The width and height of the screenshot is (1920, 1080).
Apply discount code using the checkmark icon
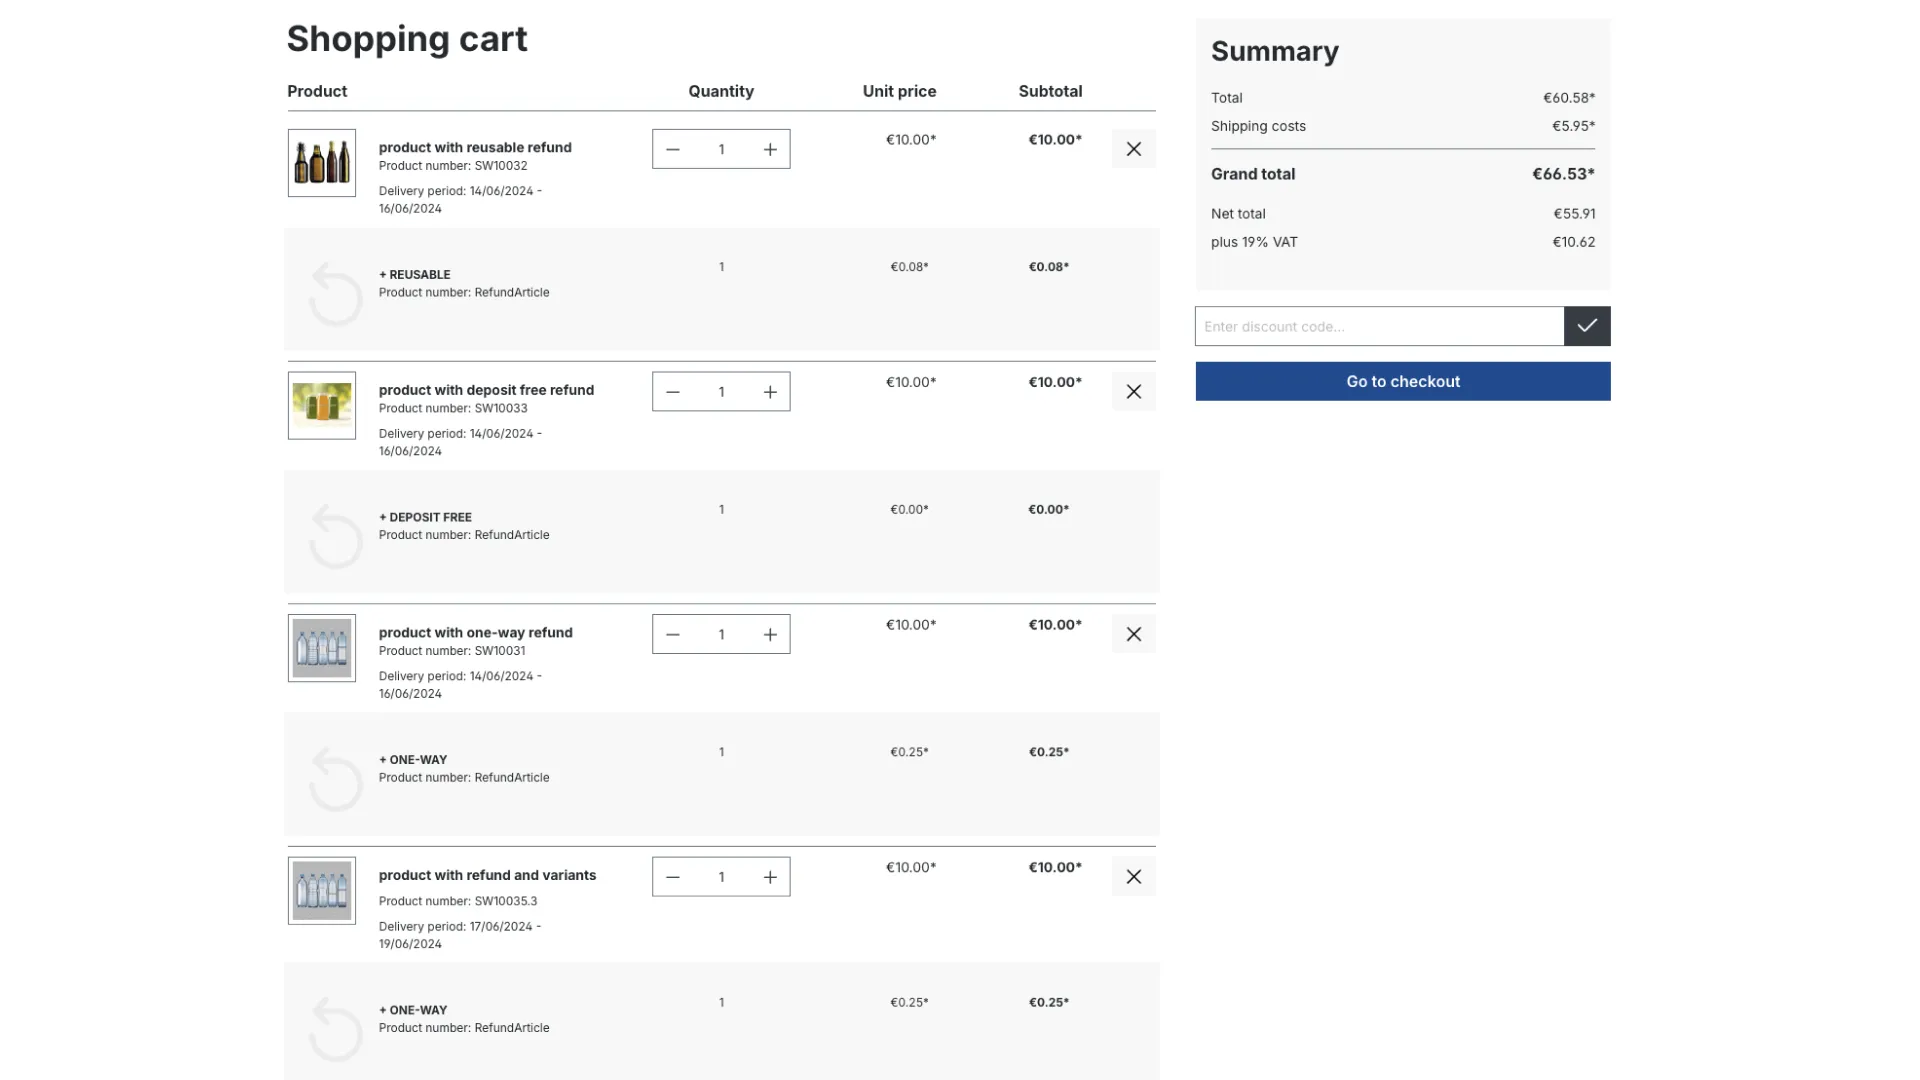tap(1586, 326)
